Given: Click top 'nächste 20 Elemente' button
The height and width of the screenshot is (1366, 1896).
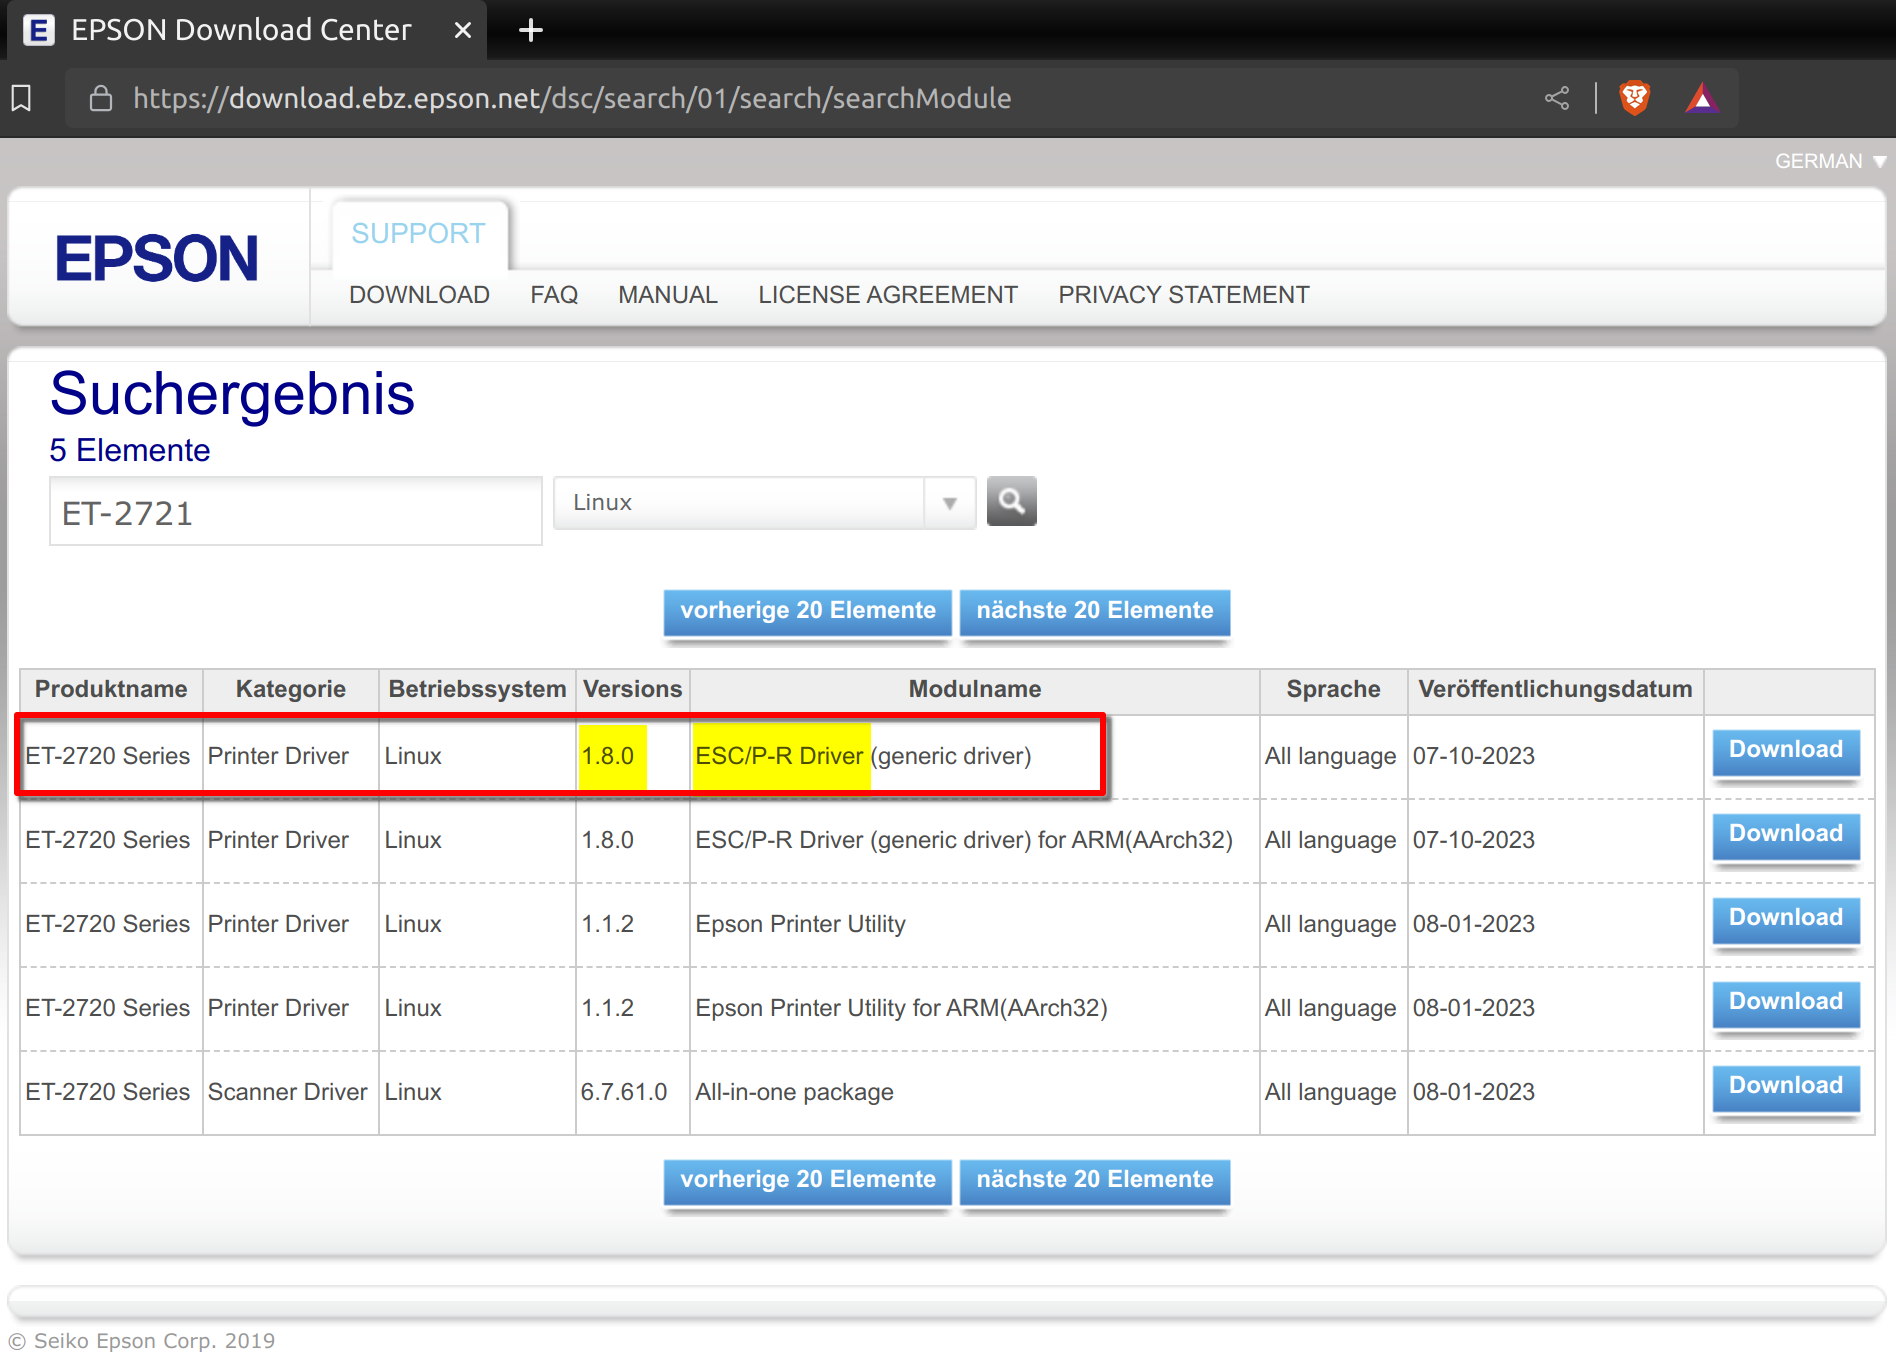Looking at the screenshot, I should point(1094,611).
